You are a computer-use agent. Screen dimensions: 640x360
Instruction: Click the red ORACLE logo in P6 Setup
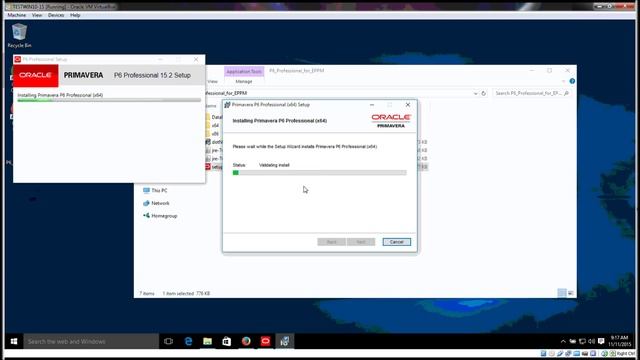(36, 76)
